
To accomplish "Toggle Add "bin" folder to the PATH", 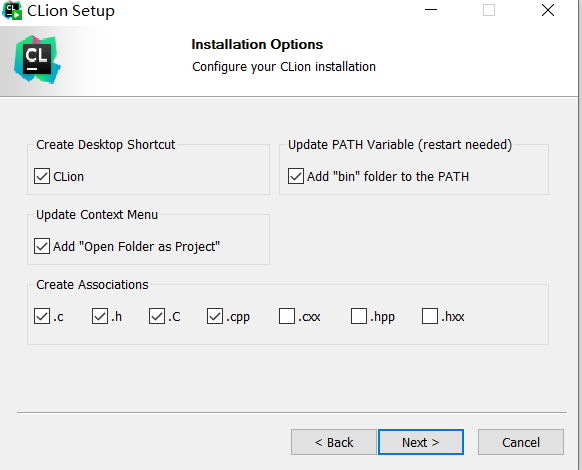I will [296, 176].
